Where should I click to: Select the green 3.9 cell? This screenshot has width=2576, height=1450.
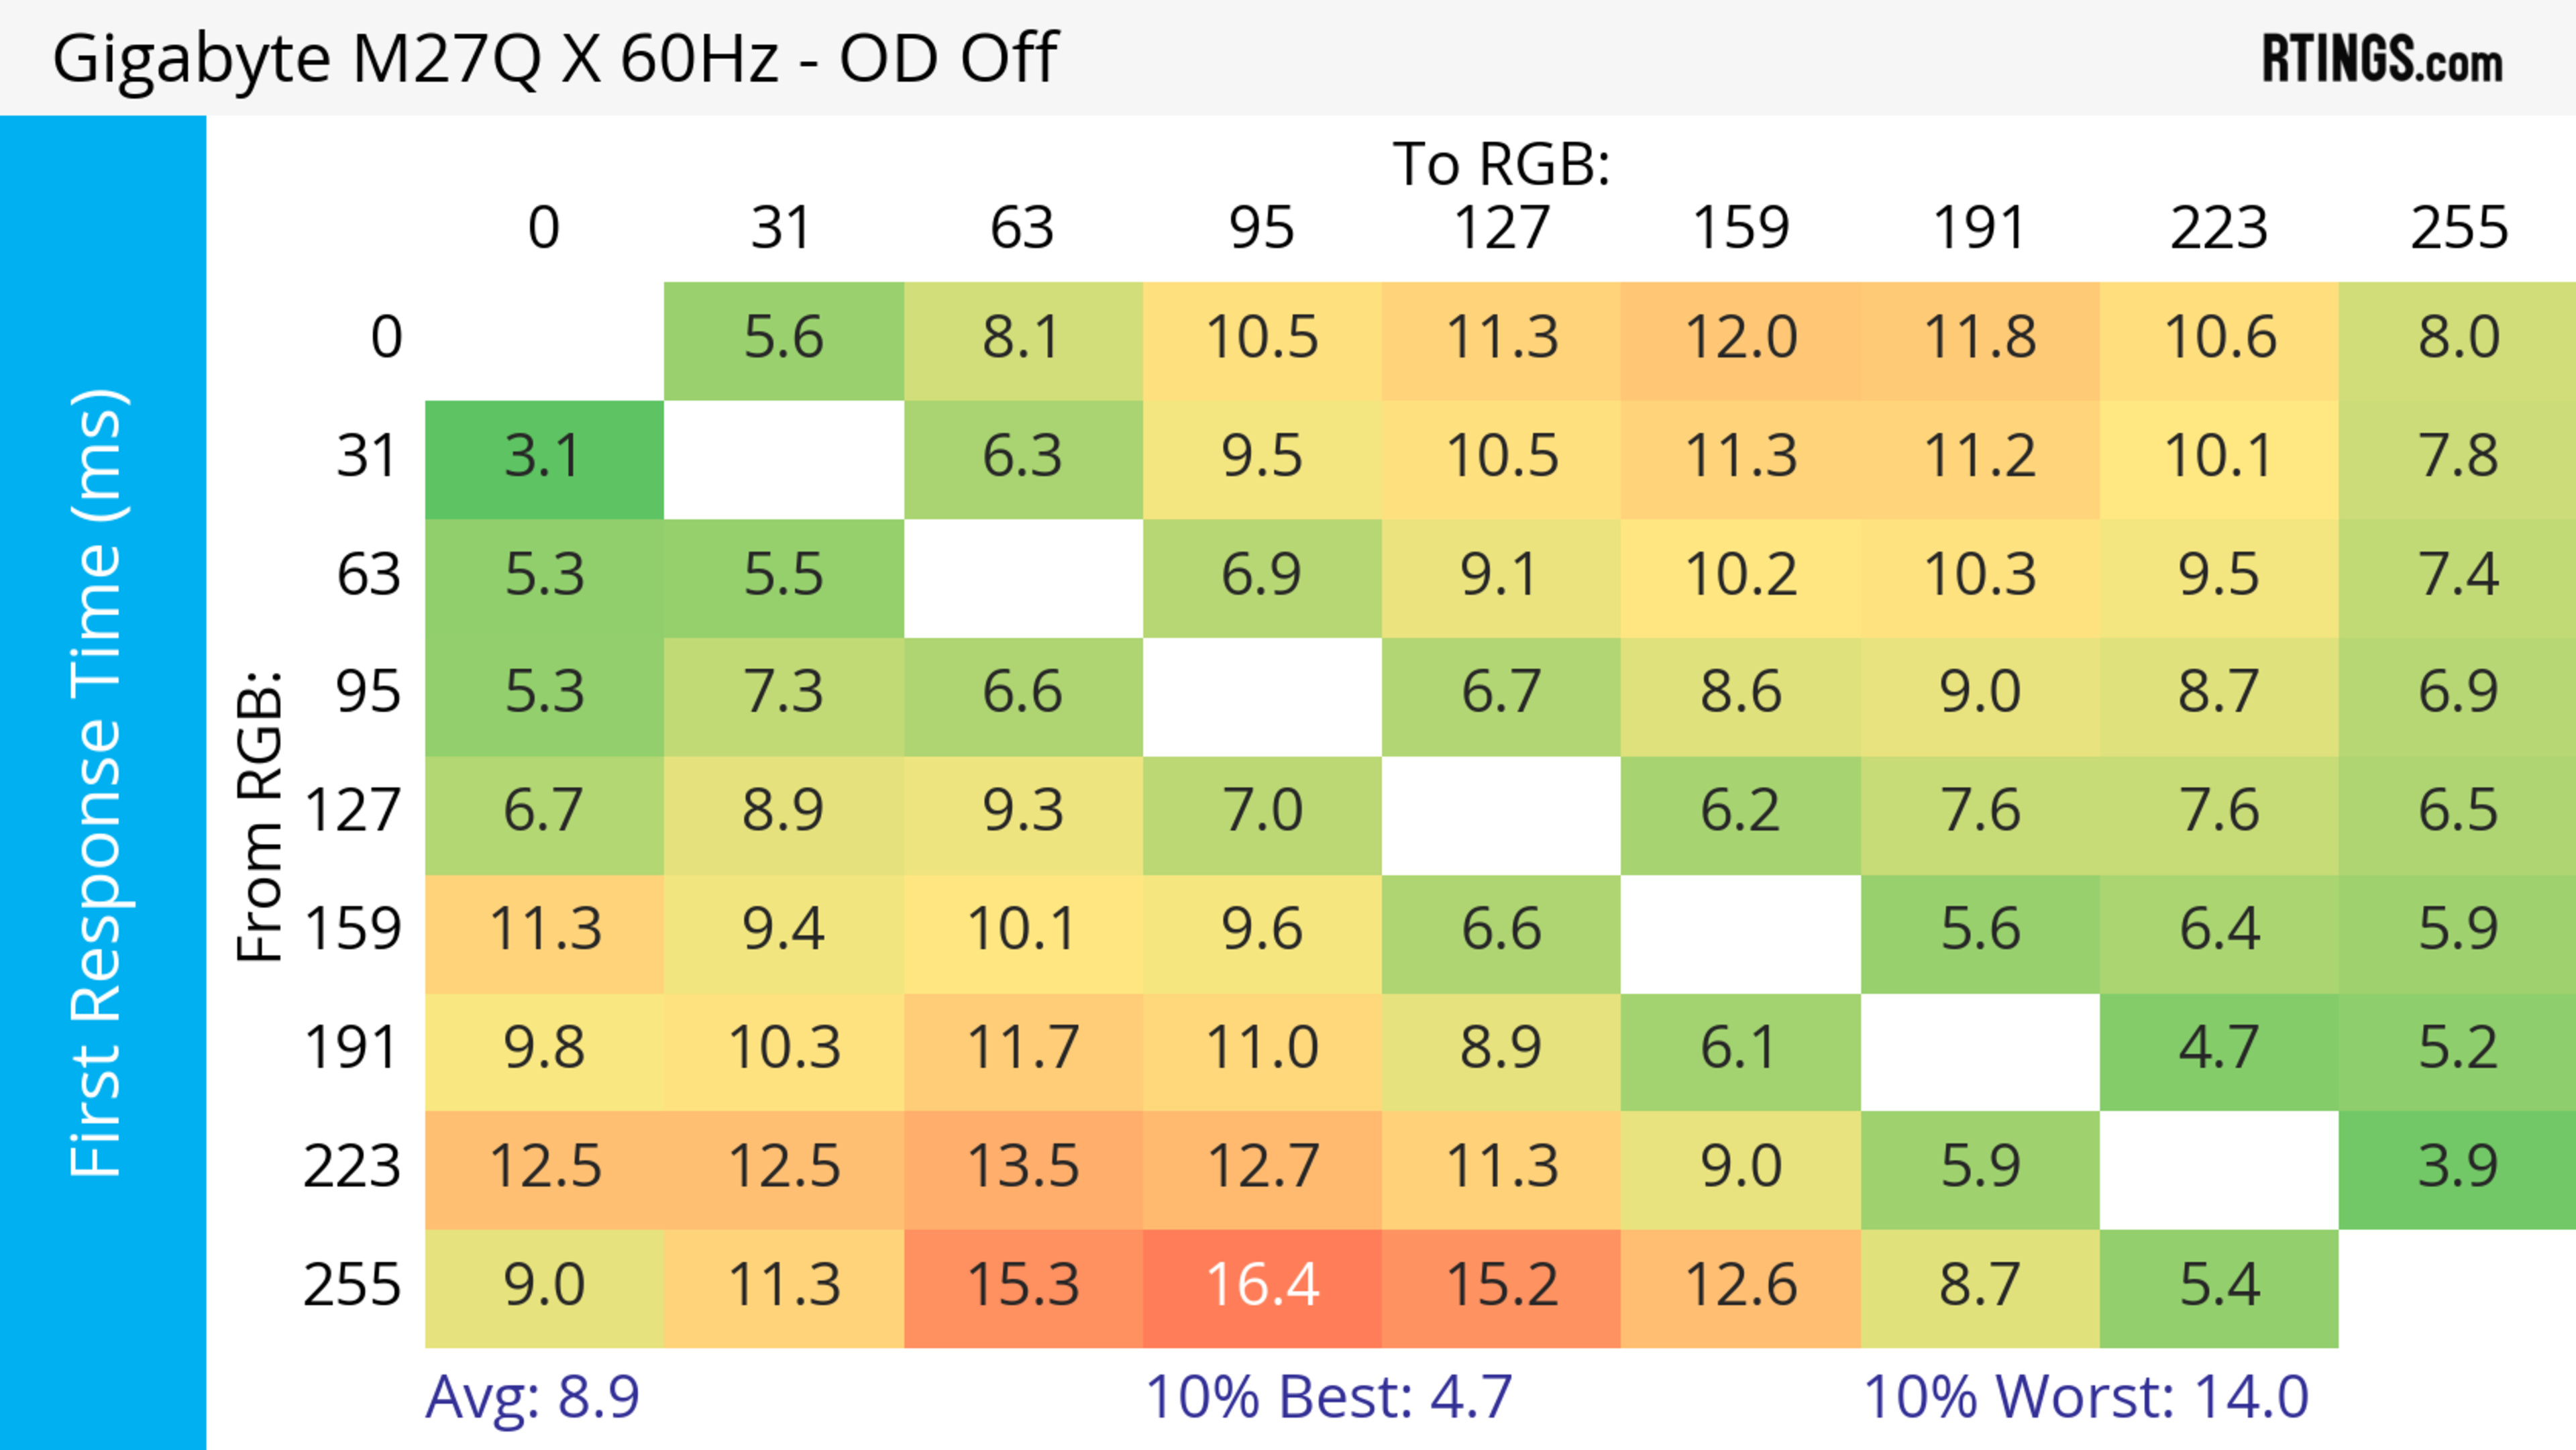click(2458, 1167)
